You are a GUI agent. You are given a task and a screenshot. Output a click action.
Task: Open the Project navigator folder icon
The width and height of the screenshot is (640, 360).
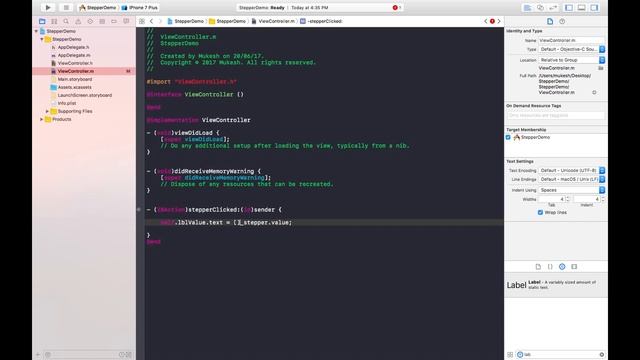coord(42,21)
